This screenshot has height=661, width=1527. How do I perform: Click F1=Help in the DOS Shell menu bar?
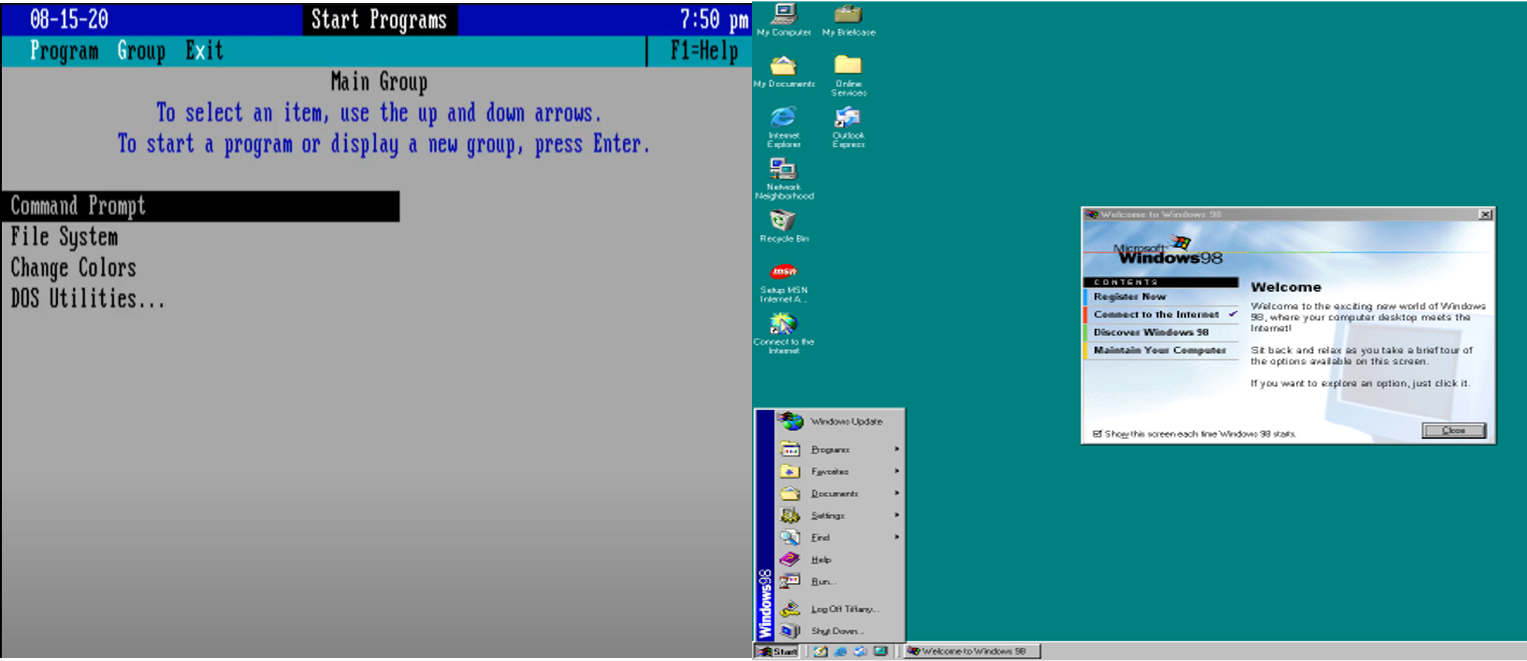(x=704, y=51)
